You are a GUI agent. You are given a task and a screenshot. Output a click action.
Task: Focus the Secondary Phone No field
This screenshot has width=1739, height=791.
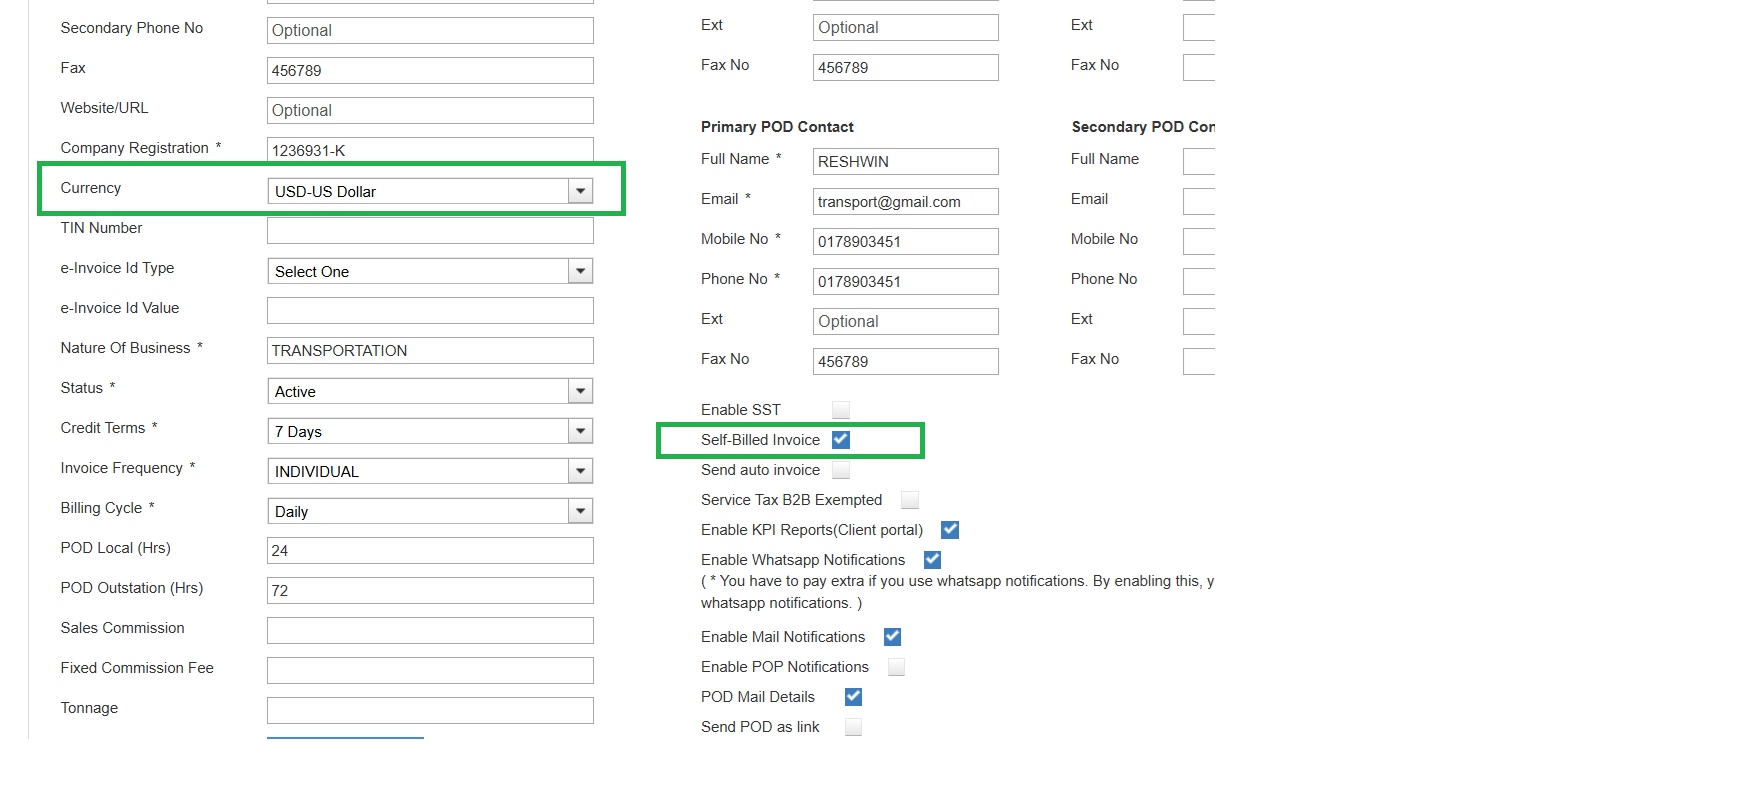pos(430,30)
